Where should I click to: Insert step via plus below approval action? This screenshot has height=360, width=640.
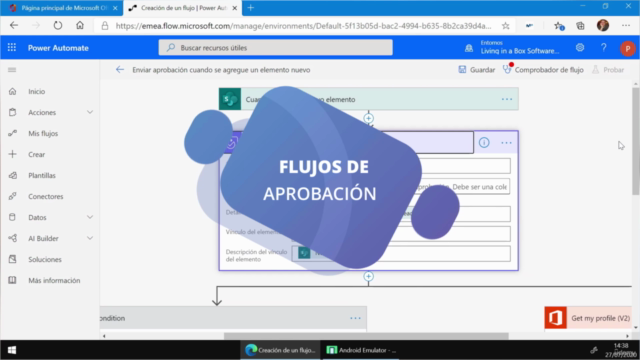[x=368, y=277]
